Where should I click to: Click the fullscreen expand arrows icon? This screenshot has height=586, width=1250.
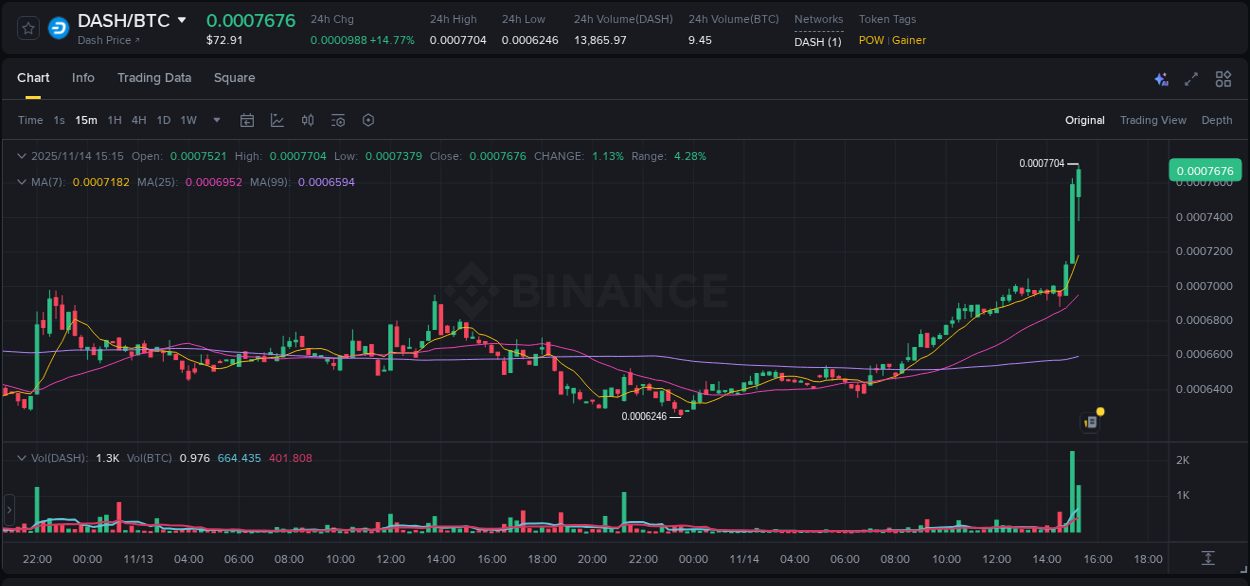1190,78
